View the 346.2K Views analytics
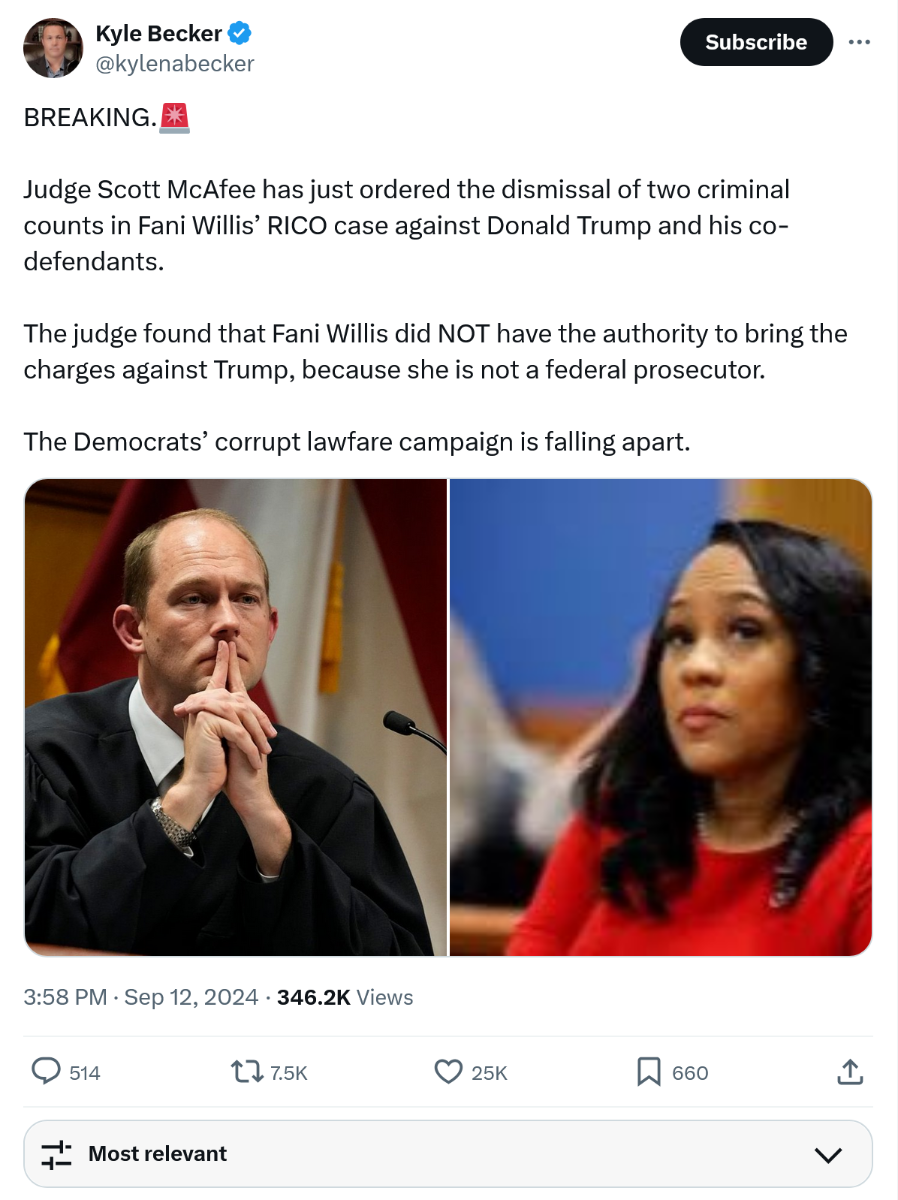This screenshot has height=1200, width=898. (x=345, y=997)
